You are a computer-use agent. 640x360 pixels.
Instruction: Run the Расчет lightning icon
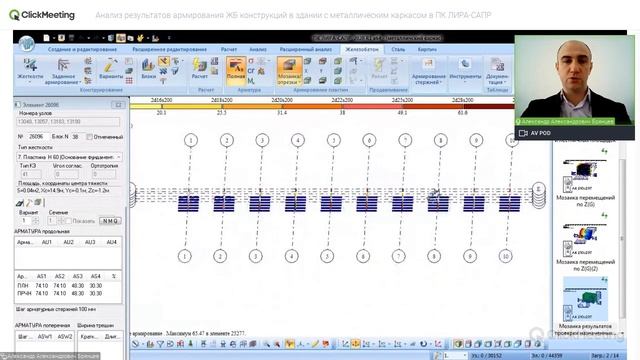[x=200, y=65]
